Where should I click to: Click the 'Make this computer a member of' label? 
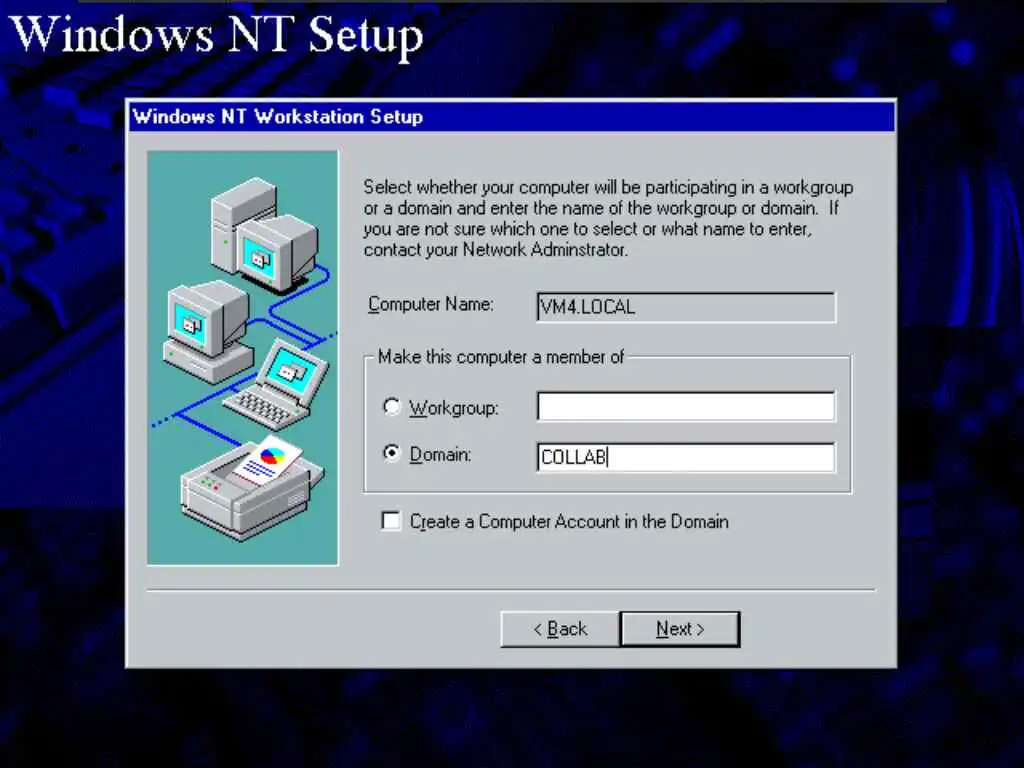tap(501, 357)
